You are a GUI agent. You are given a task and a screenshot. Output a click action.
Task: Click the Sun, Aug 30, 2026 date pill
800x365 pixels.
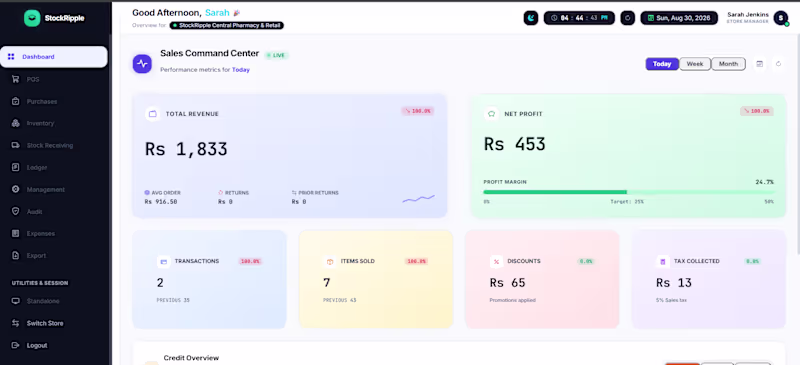point(679,18)
